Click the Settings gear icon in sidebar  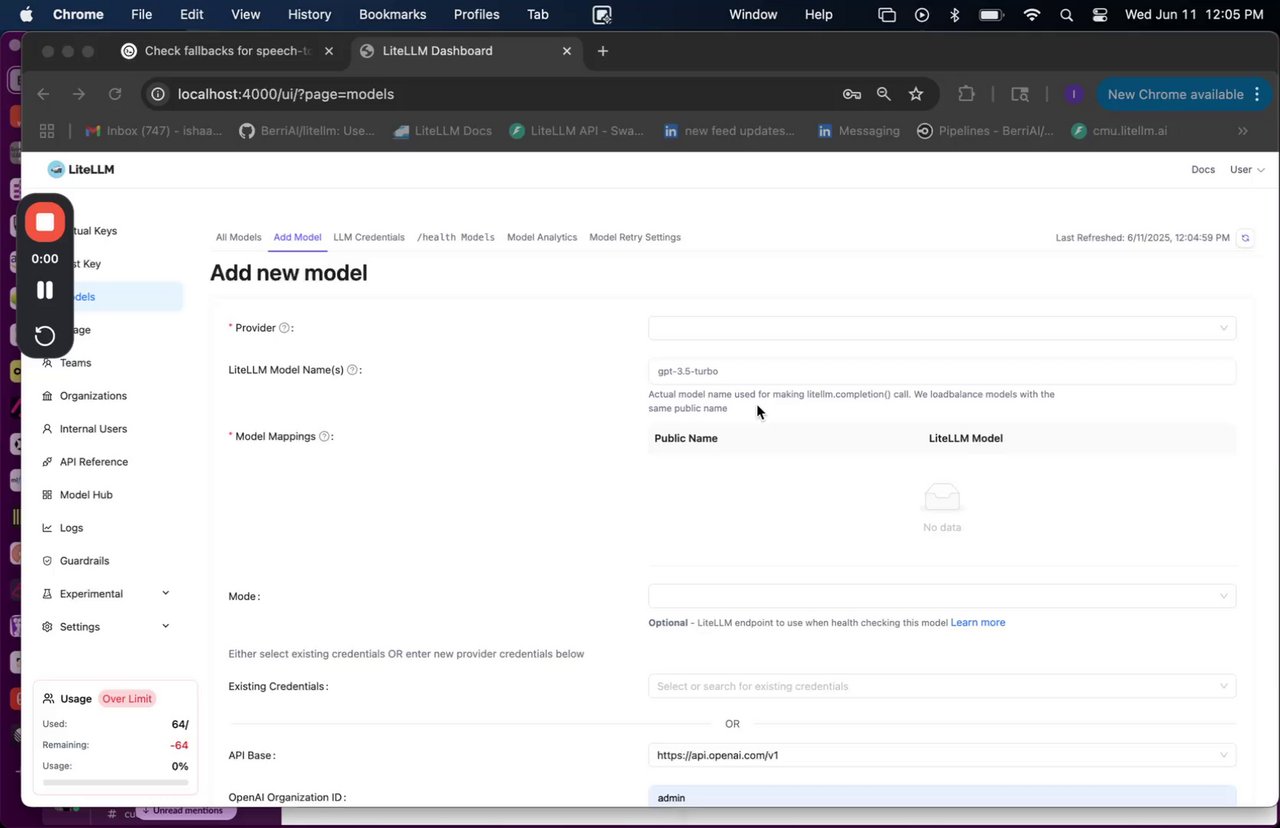(48, 627)
